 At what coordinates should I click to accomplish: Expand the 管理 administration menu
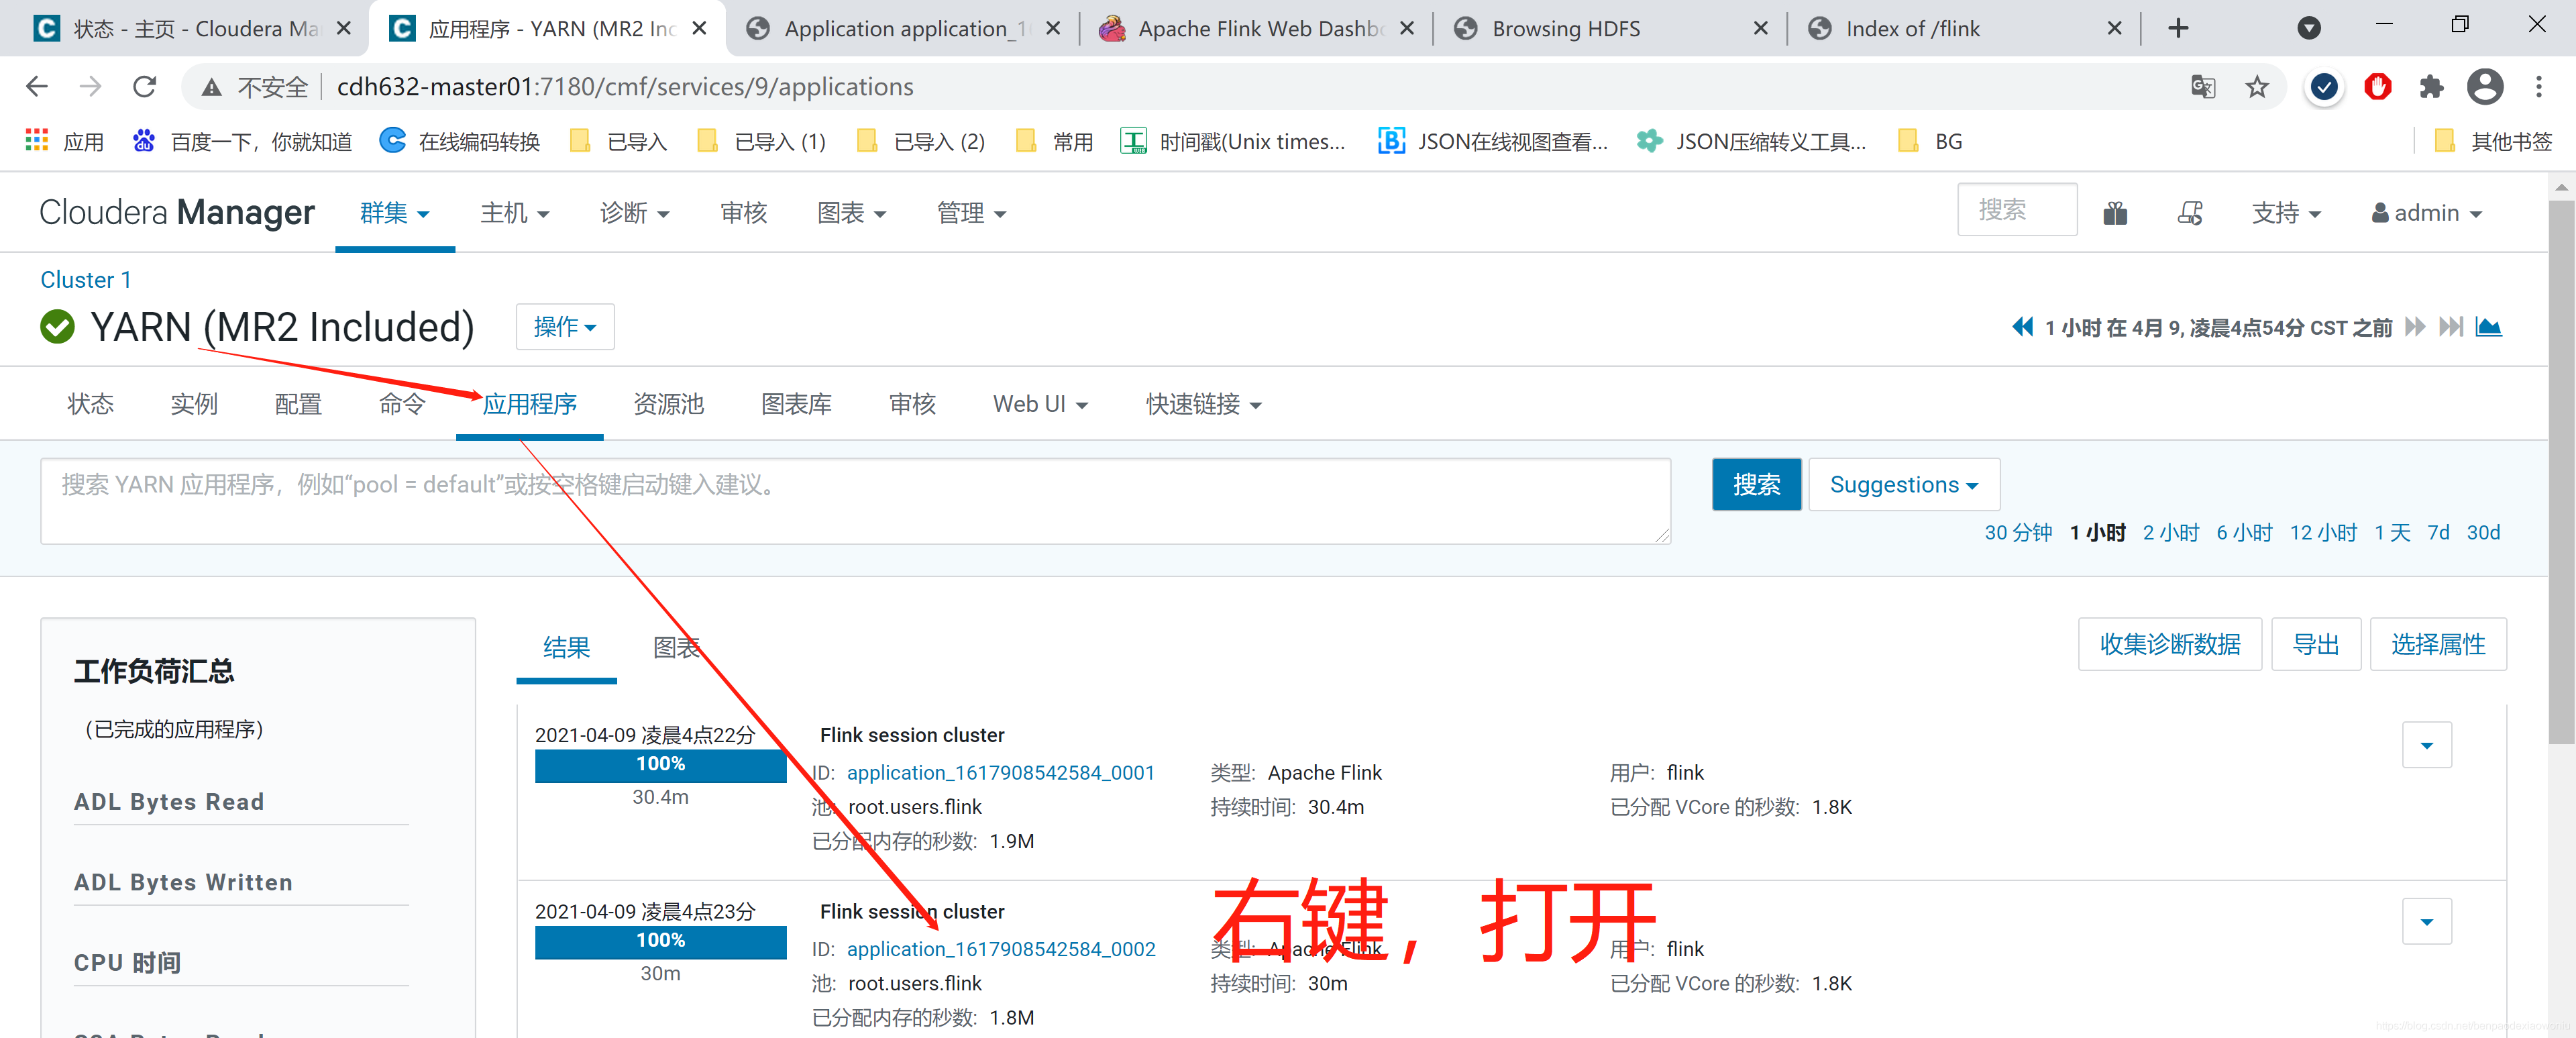coord(972,213)
